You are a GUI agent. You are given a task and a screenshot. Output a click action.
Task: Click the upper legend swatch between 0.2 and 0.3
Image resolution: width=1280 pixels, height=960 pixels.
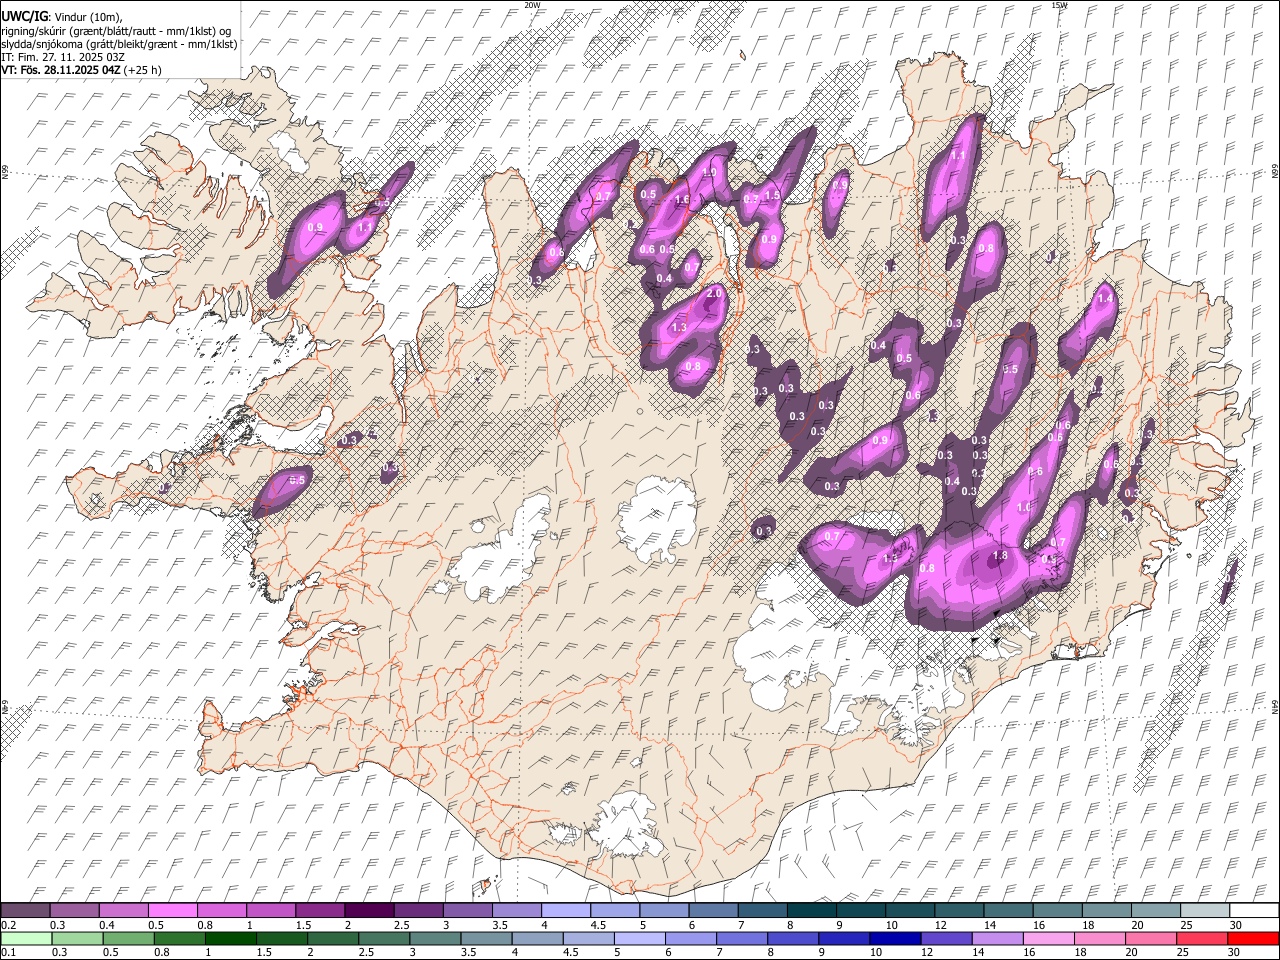(25, 910)
